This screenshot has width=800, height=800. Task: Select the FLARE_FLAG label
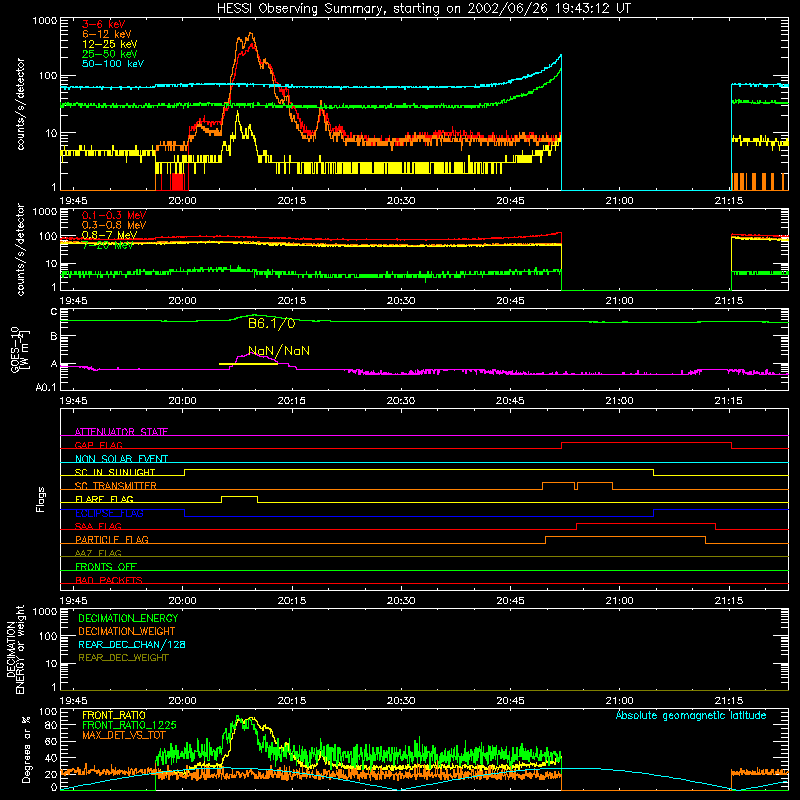[x=104, y=499]
